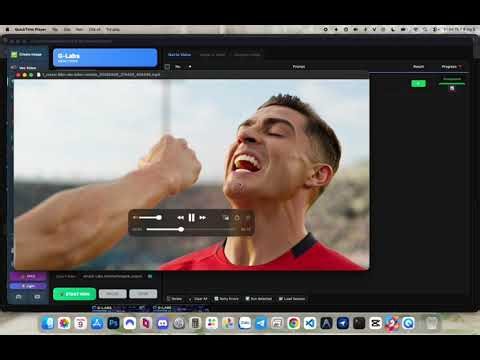480x360 pixels.
Task: Switch to the second tab after Text to Video
Action: point(212,55)
